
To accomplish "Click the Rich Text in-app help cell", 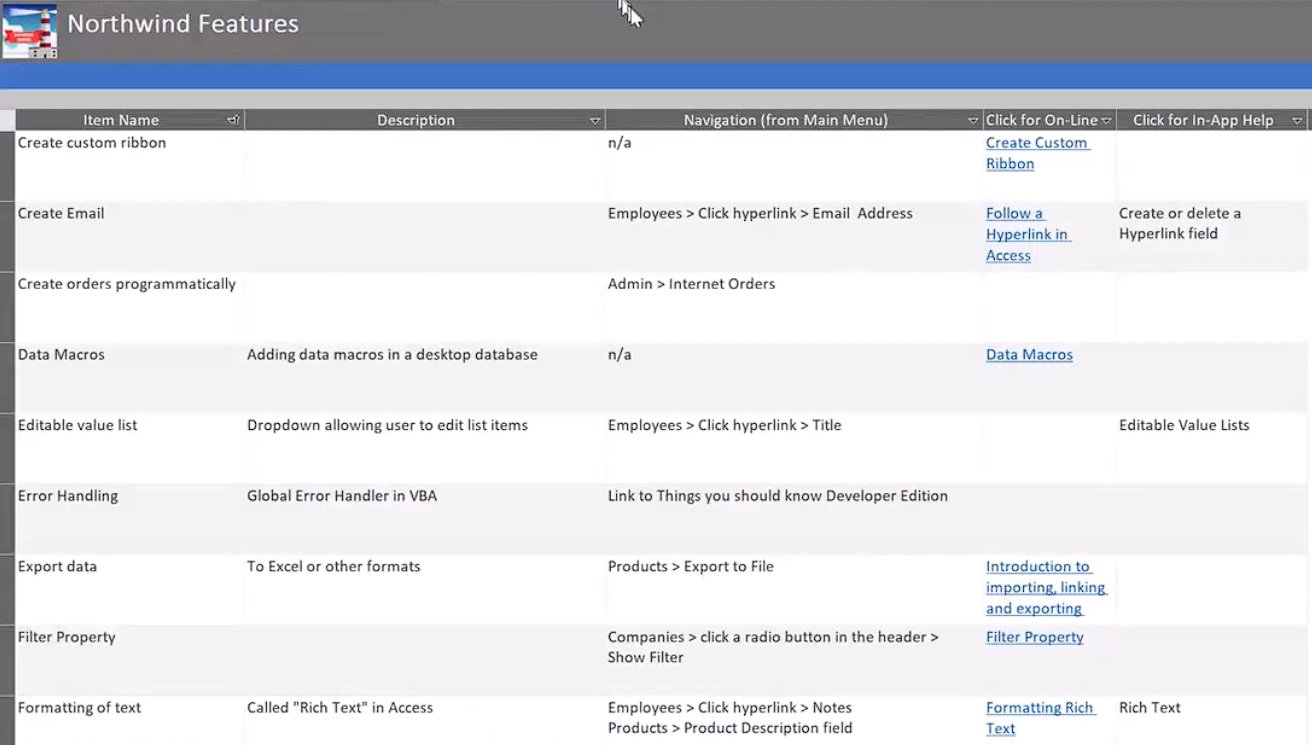I will point(1212,720).
